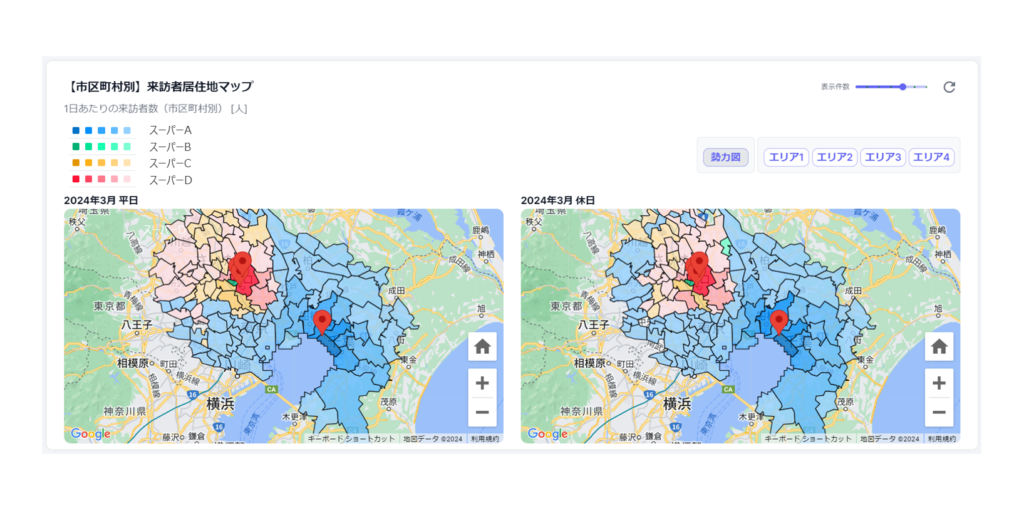Open 利用規約 link on the weekday map
Screen dimensions: 1024x511
[x=485, y=439]
